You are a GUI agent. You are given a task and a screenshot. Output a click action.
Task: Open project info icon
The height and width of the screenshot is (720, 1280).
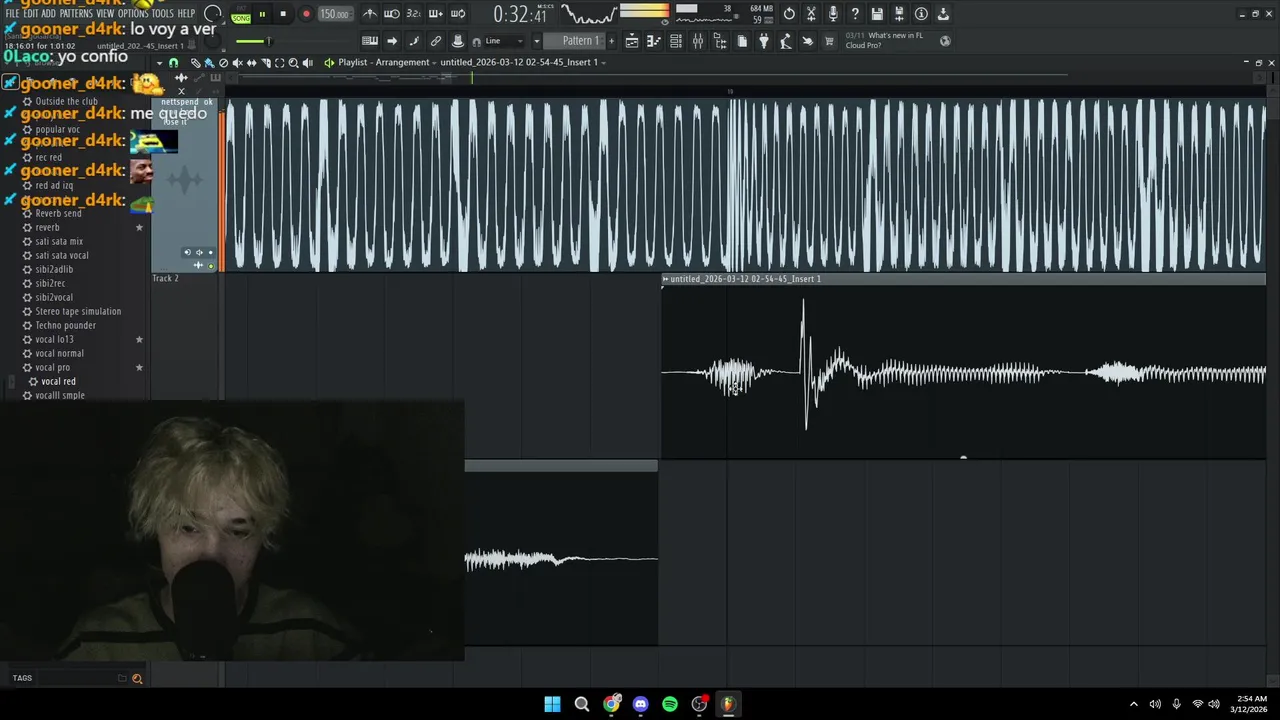pos(921,14)
